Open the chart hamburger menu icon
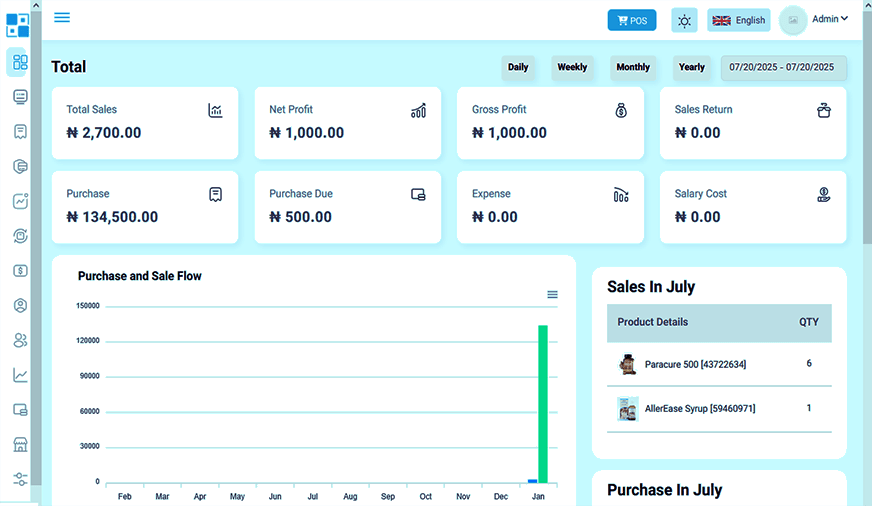This screenshot has width=872, height=506. point(552,294)
